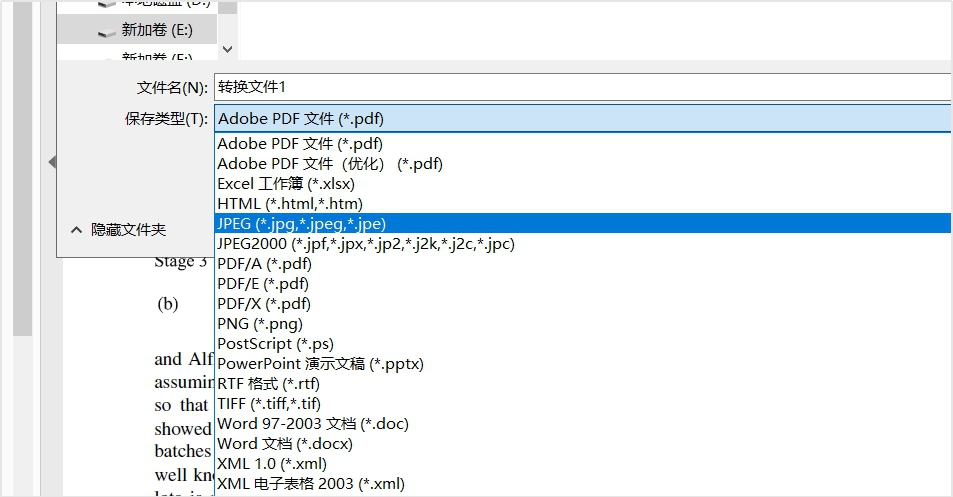953x497 pixels.
Task: Select Word 文档 (*.docx) format
Action: 583,444
